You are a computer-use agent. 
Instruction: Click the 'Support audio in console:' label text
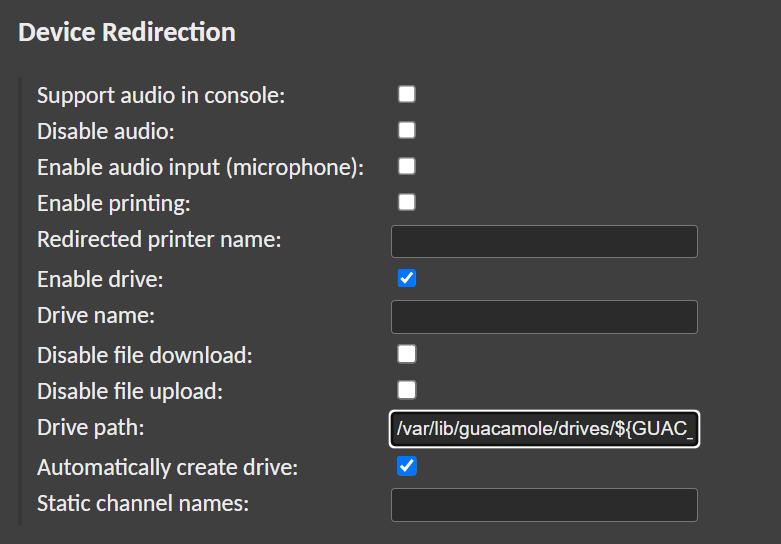[x=161, y=96]
